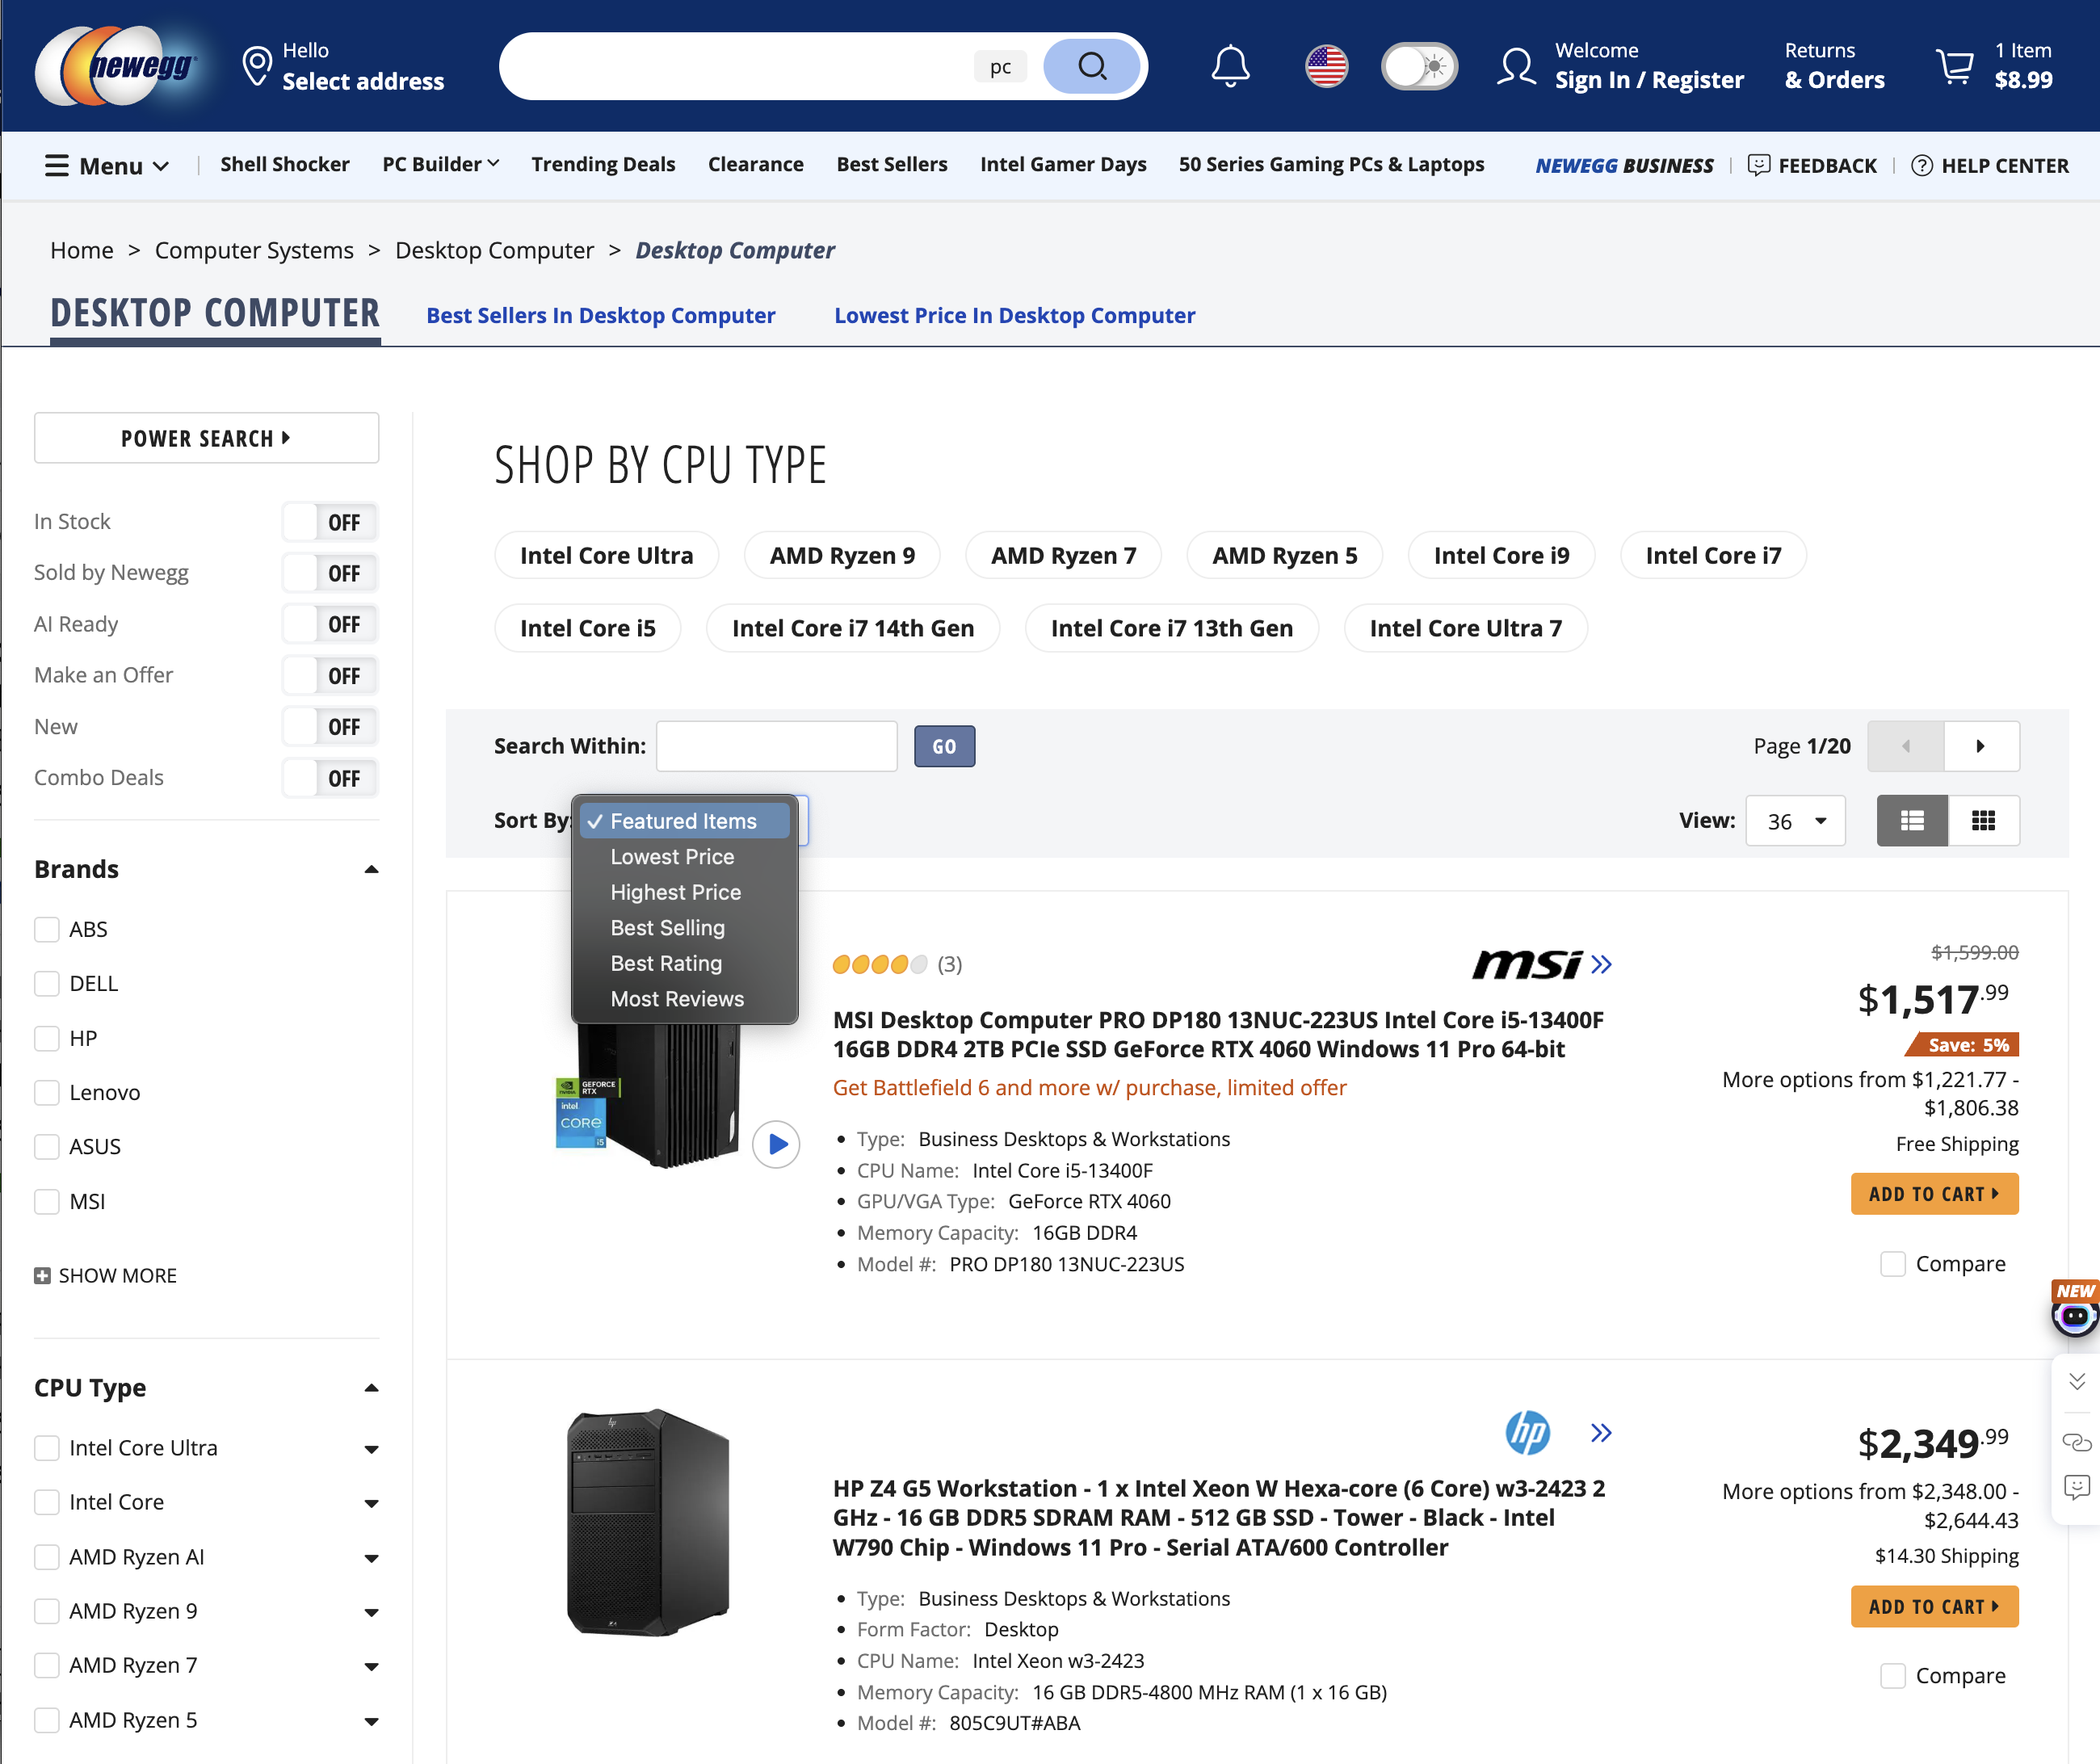Switch results to grid view
2100x1764 pixels.
(x=1984, y=820)
